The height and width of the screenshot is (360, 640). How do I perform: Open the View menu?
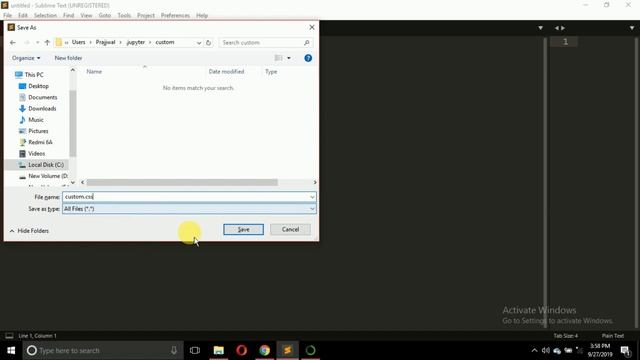pos(86,15)
